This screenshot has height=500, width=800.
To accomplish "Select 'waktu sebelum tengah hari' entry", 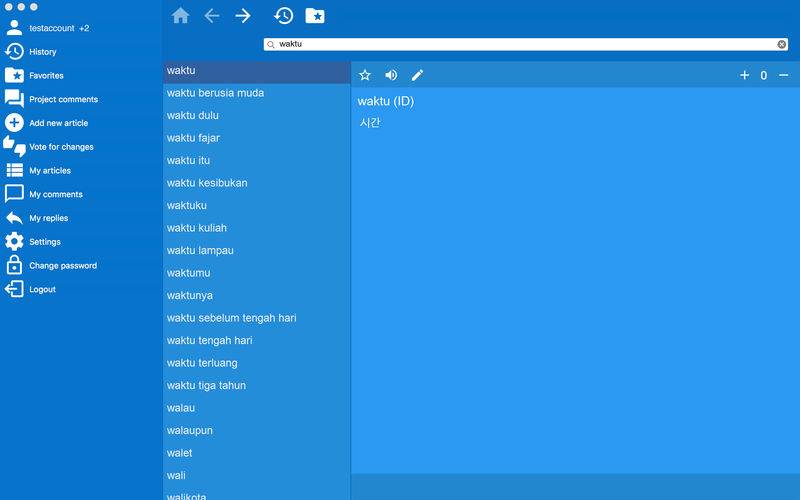I will click(x=257, y=317).
